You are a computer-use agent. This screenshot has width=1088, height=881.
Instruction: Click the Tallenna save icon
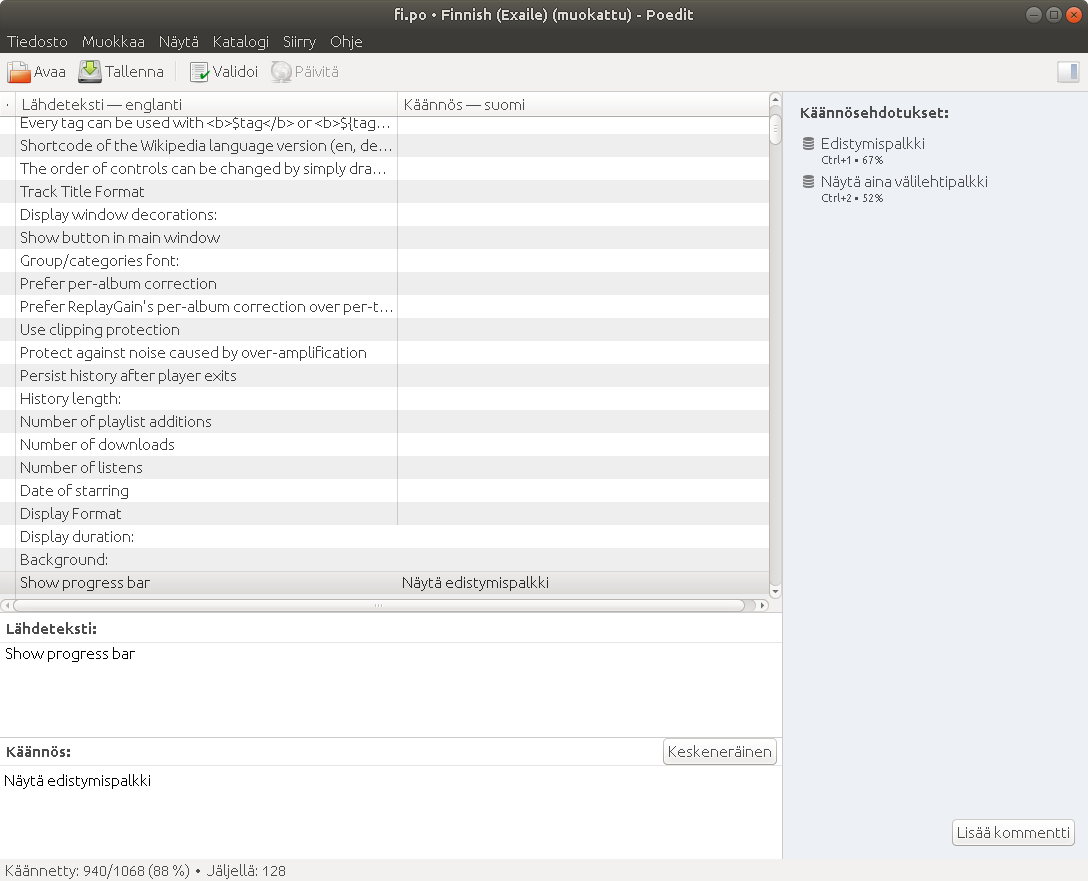[90, 72]
